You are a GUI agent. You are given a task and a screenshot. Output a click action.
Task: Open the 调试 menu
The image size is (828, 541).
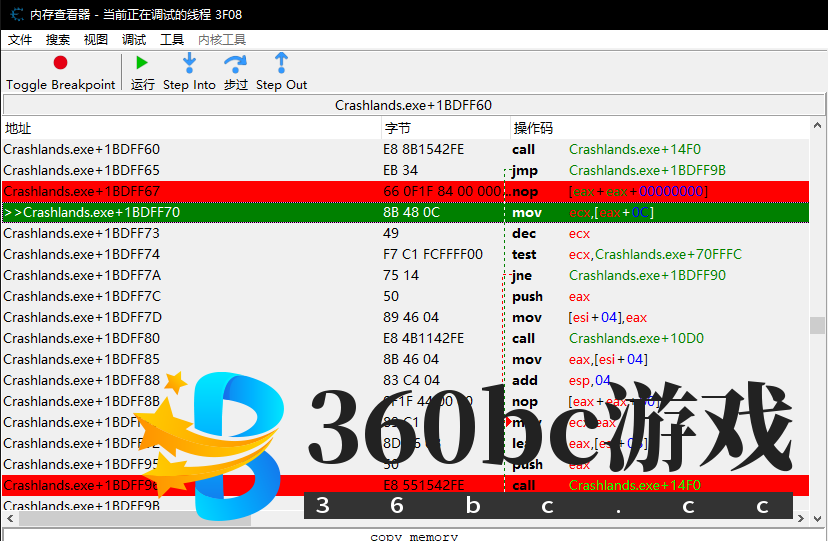point(134,40)
